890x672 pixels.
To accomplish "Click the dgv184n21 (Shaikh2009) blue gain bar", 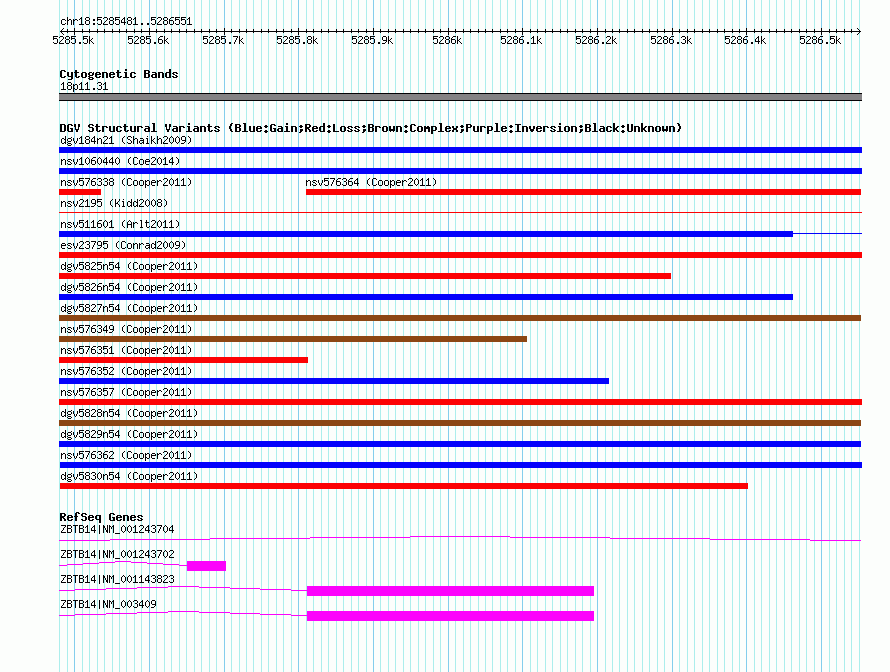I will (460, 150).
